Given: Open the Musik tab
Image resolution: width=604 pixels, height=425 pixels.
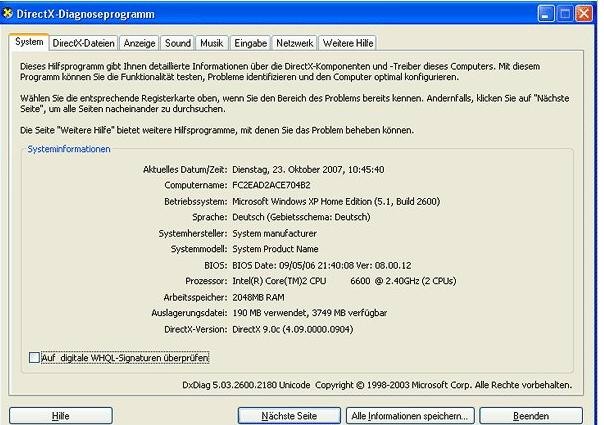Looking at the screenshot, I should (211, 44).
